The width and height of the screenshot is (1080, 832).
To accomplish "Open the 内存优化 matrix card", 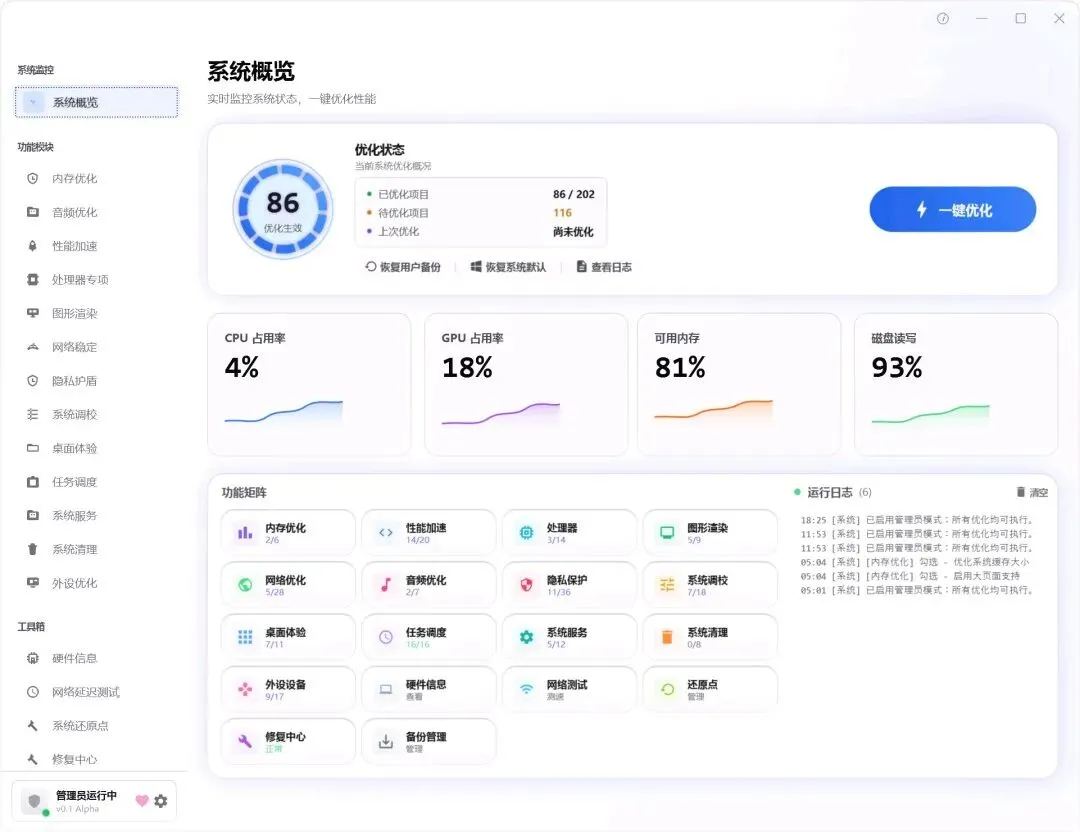I will tap(288, 532).
